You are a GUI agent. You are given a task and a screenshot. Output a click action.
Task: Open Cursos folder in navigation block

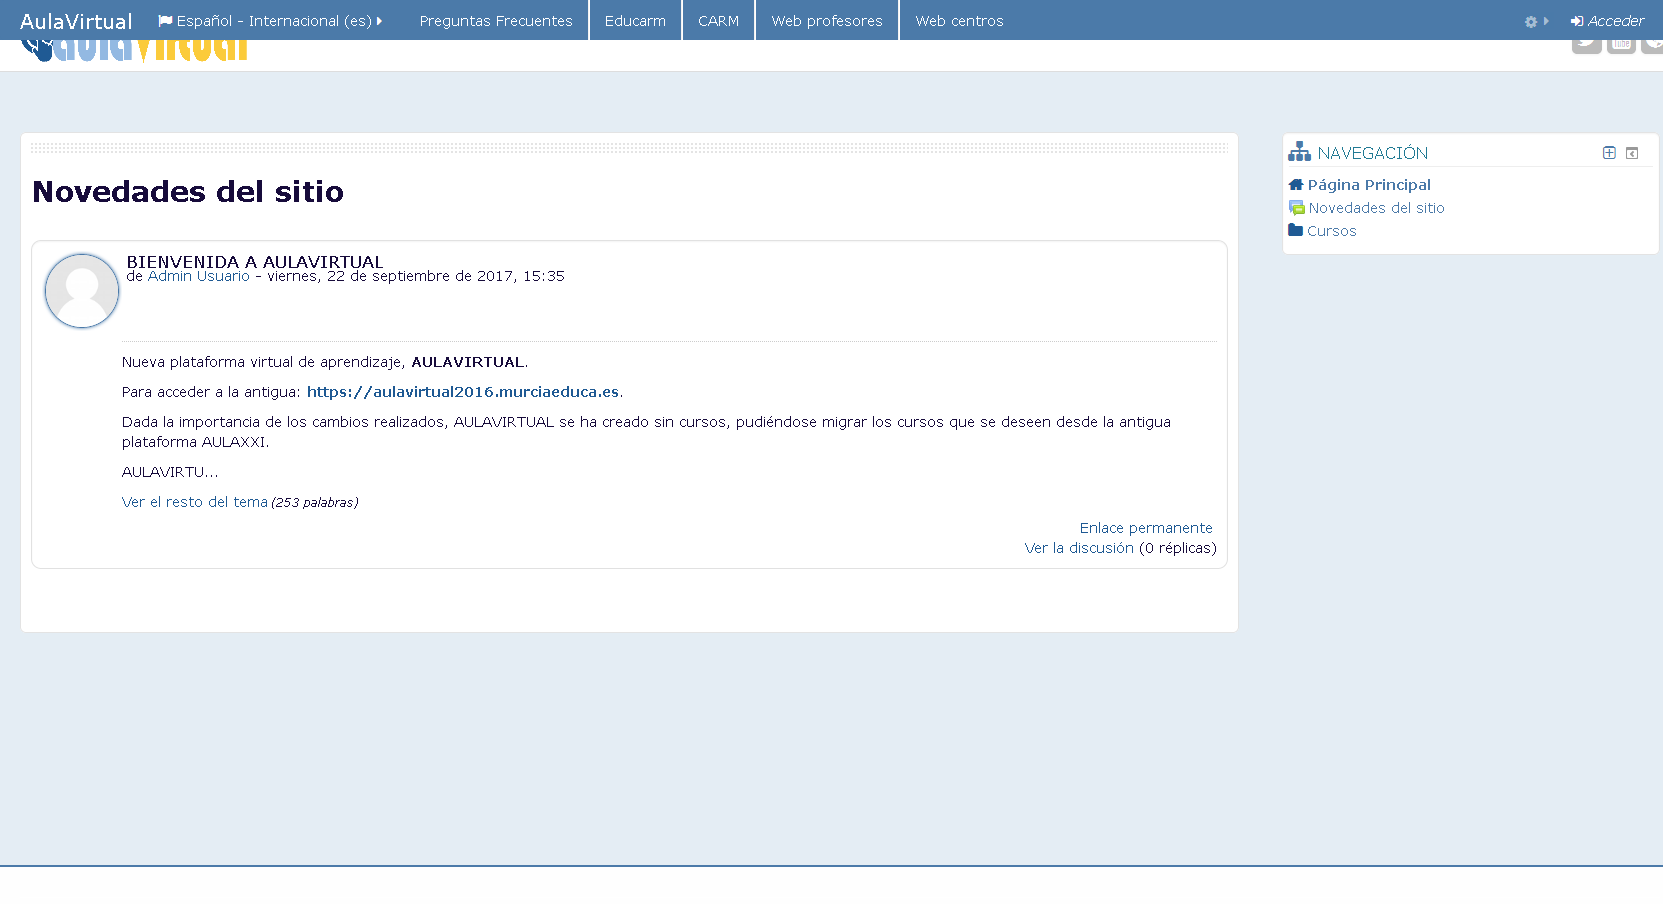1331,231
